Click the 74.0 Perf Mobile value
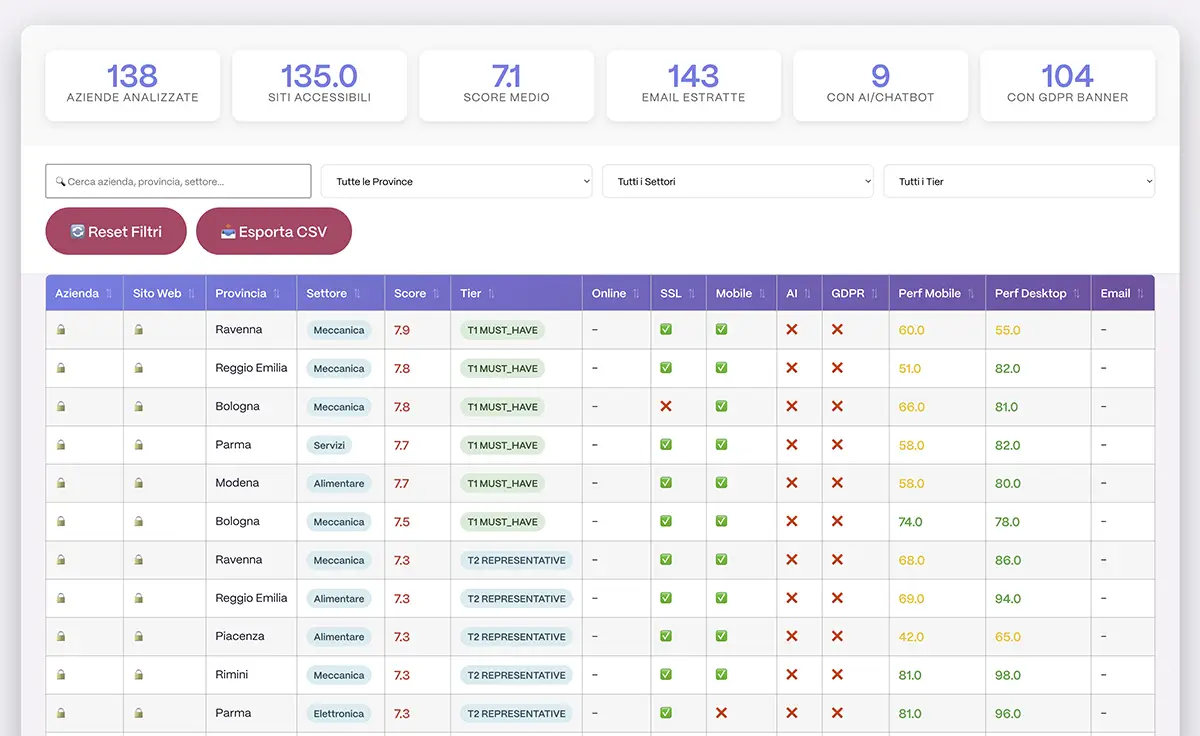1200x736 pixels. 910,522
